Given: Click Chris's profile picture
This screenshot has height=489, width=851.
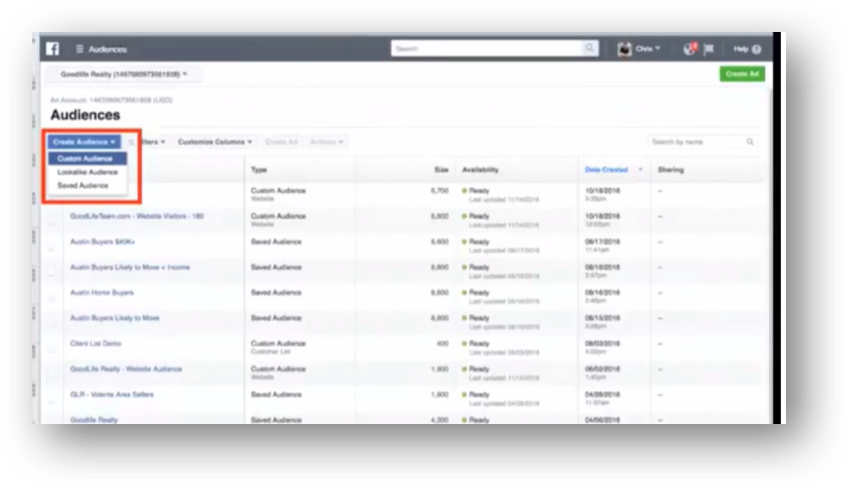Looking at the screenshot, I should pyautogui.click(x=624, y=49).
